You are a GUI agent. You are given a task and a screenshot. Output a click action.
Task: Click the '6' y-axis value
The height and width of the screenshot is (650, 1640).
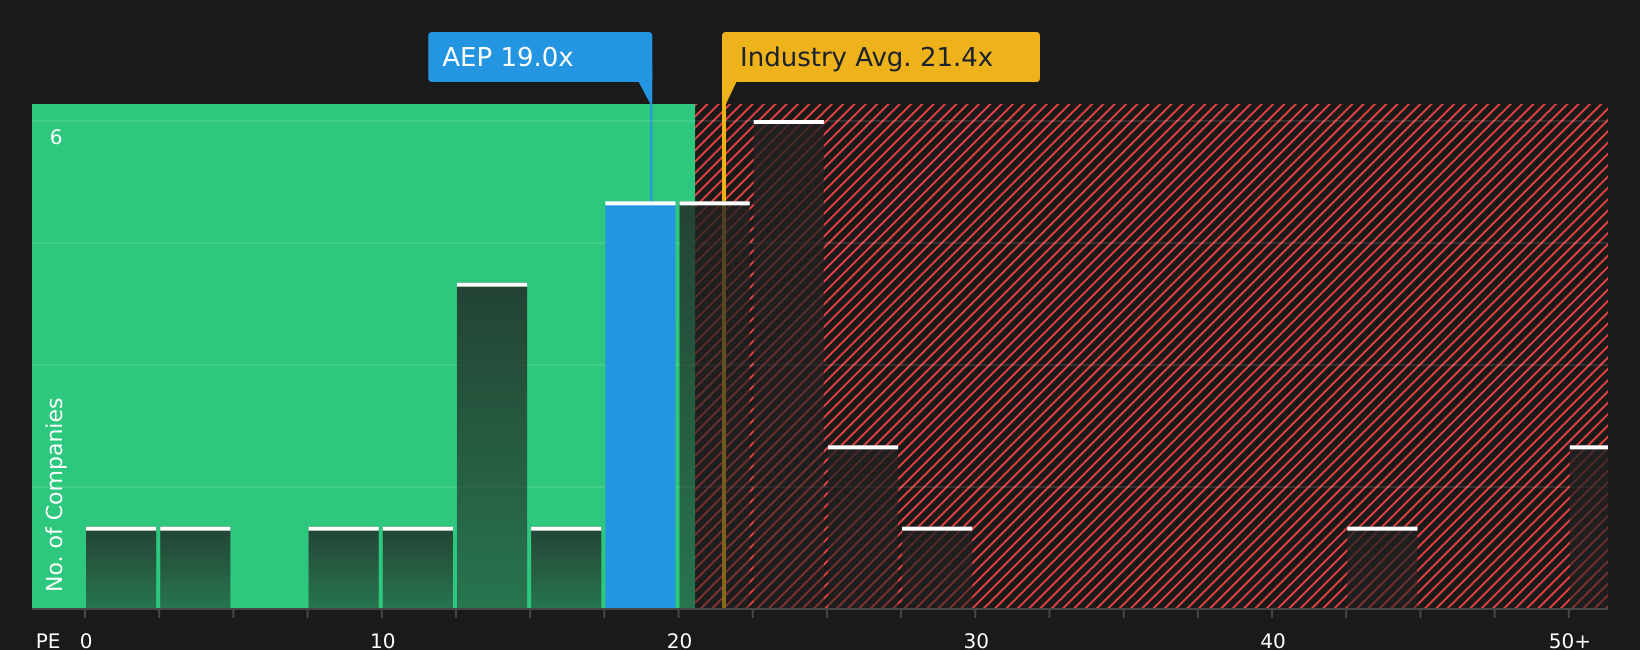point(56,138)
